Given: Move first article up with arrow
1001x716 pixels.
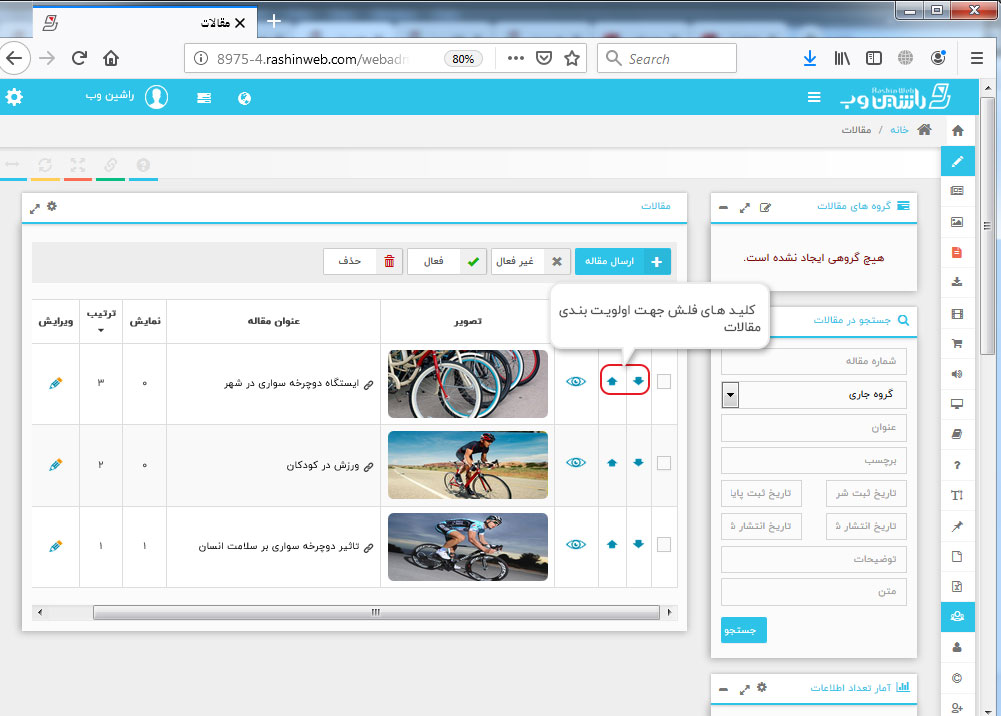Looking at the screenshot, I should 612,381.
